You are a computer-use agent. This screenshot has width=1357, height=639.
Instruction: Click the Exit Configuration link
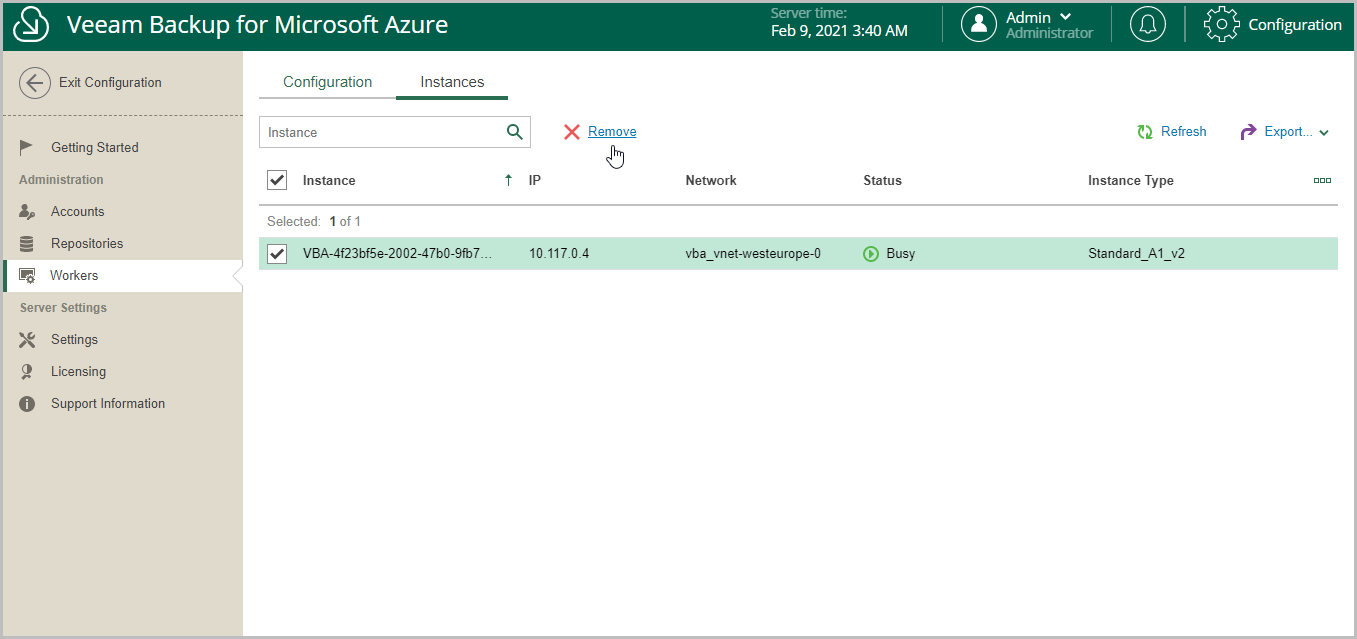pyautogui.click(x=110, y=83)
